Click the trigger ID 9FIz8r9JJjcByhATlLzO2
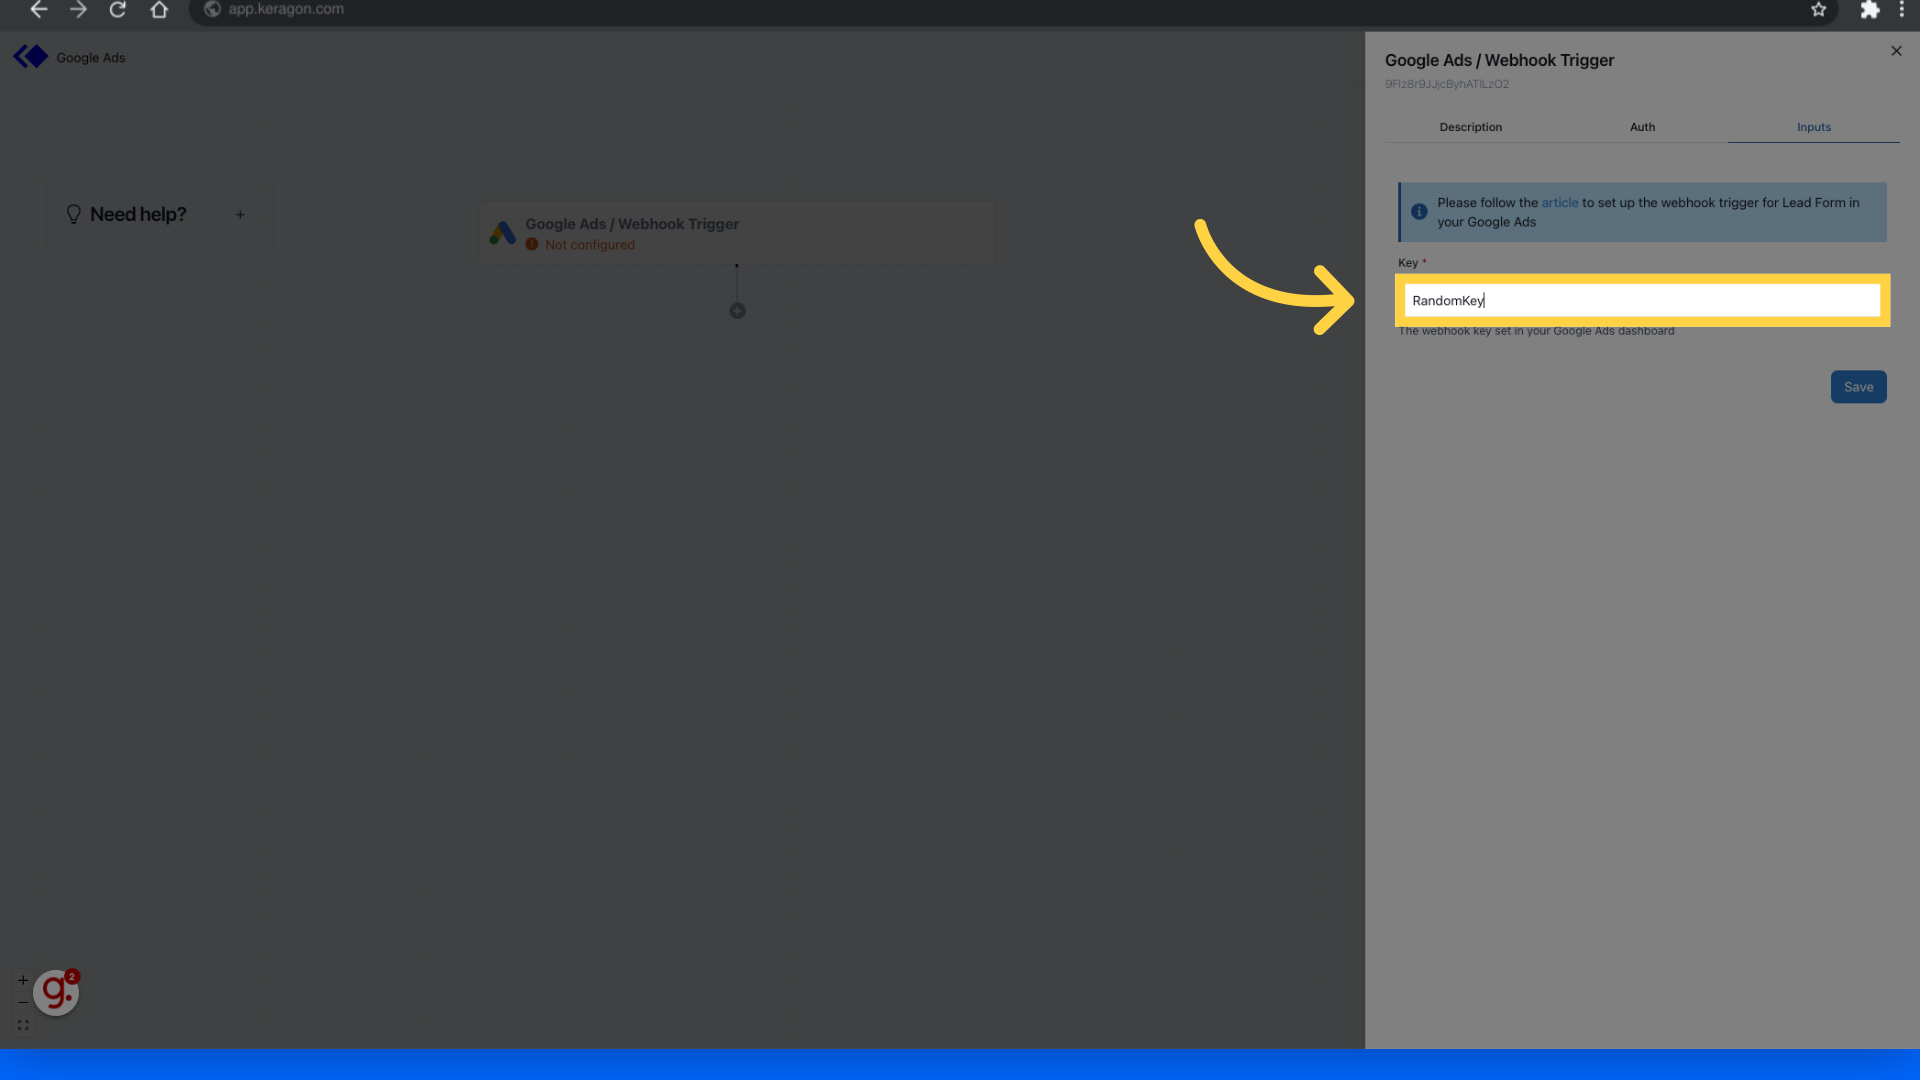 point(1446,85)
